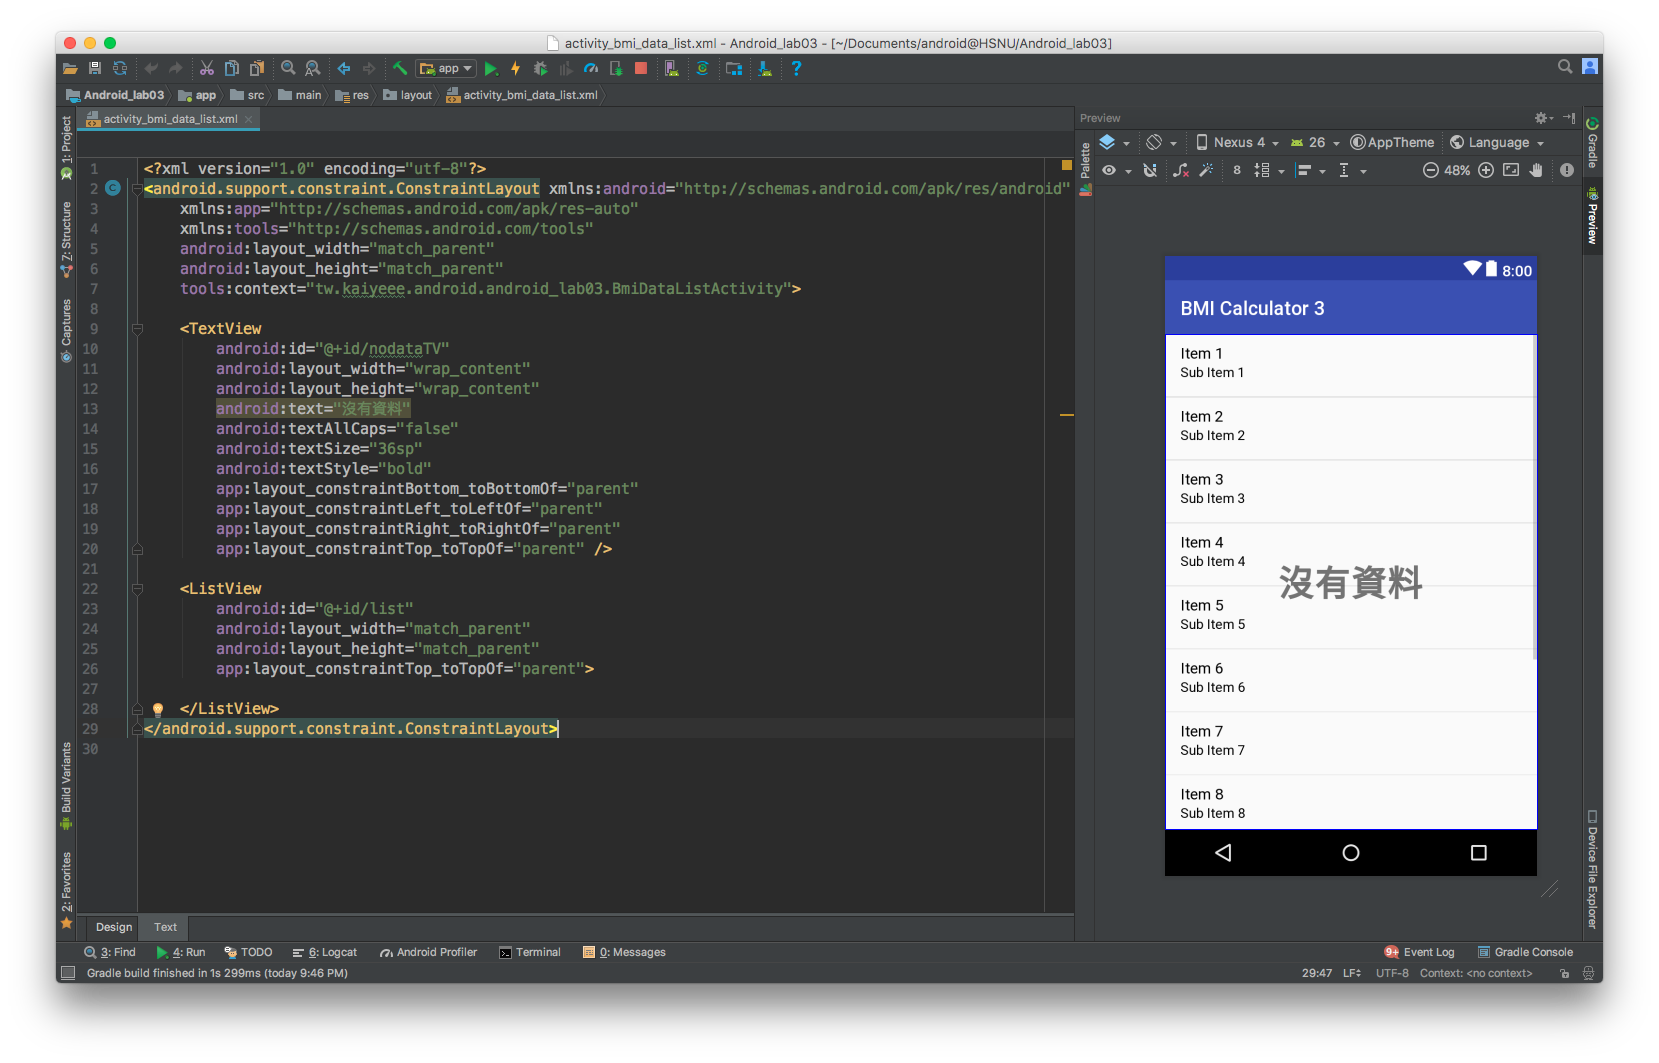
Task: Click the Find magnifier icon in toolbar
Action: tap(288, 69)
